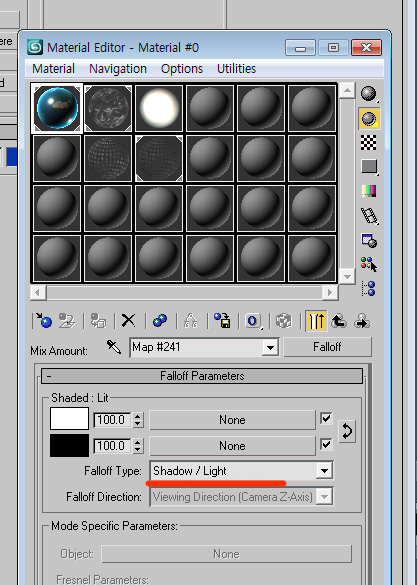Click the sample slots scroll-left arrow
417x585 pixels.
[38, 292]
